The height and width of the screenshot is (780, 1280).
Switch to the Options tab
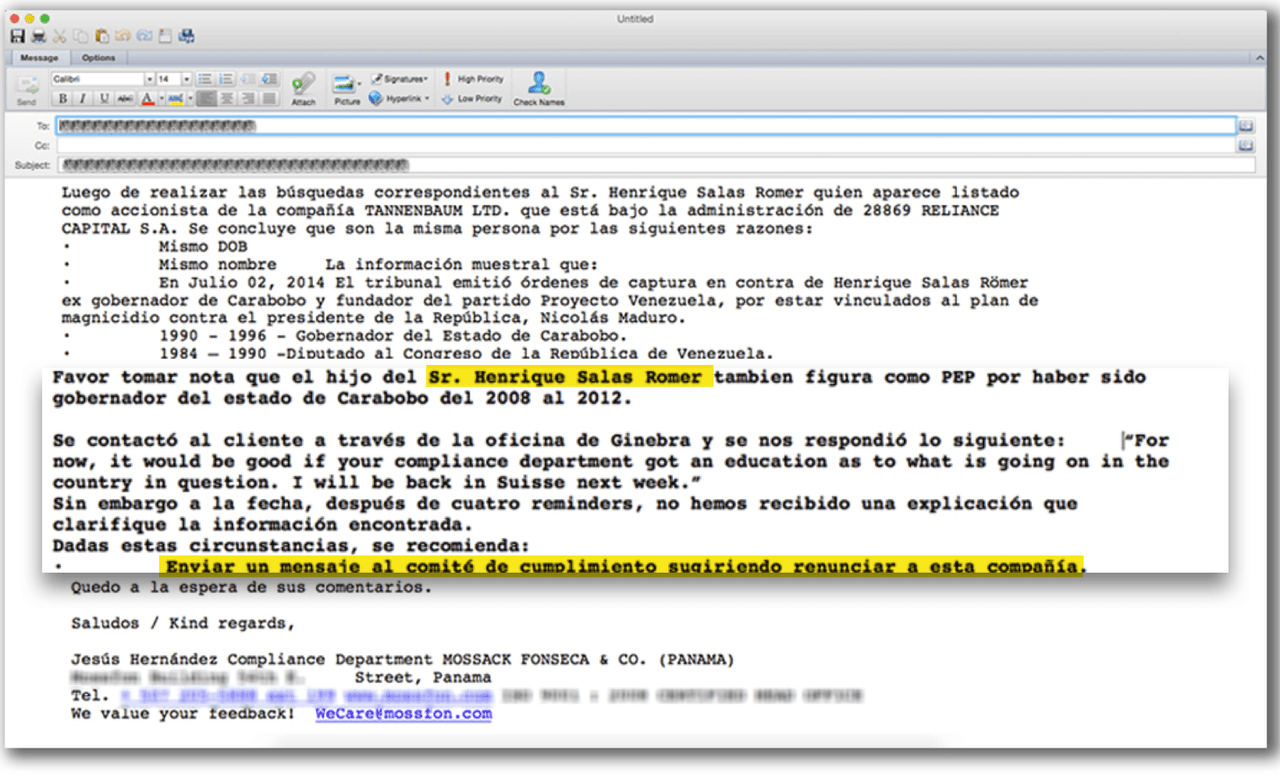point(98,58)
